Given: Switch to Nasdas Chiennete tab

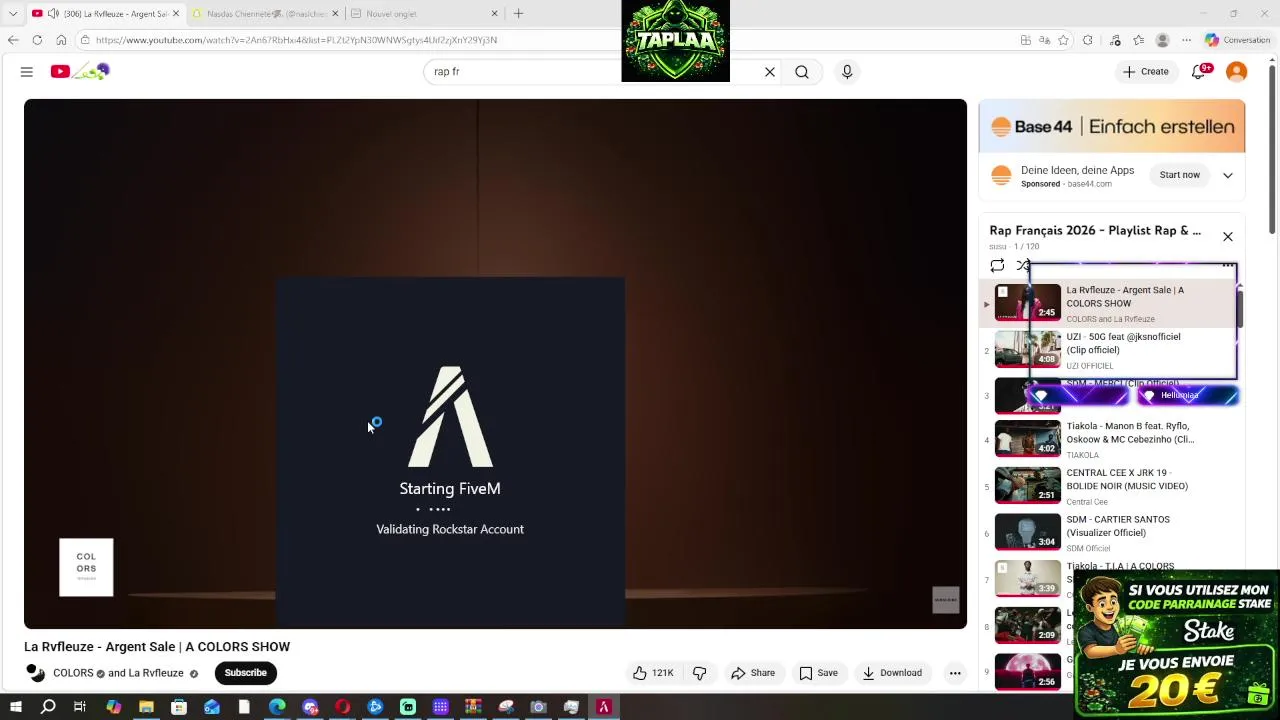Looking at the screenshot, I should pyautogui.click(x=266, y=14).
